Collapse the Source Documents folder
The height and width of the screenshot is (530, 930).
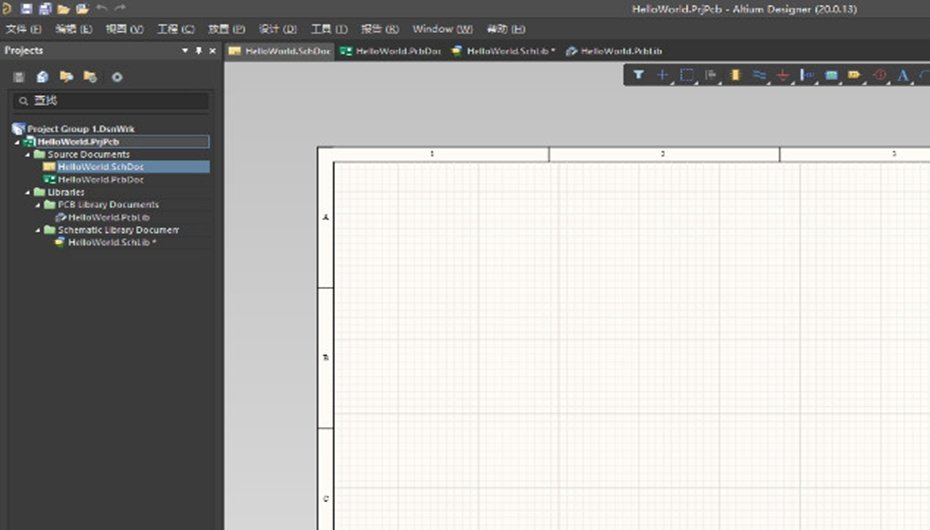pos(27,155)
